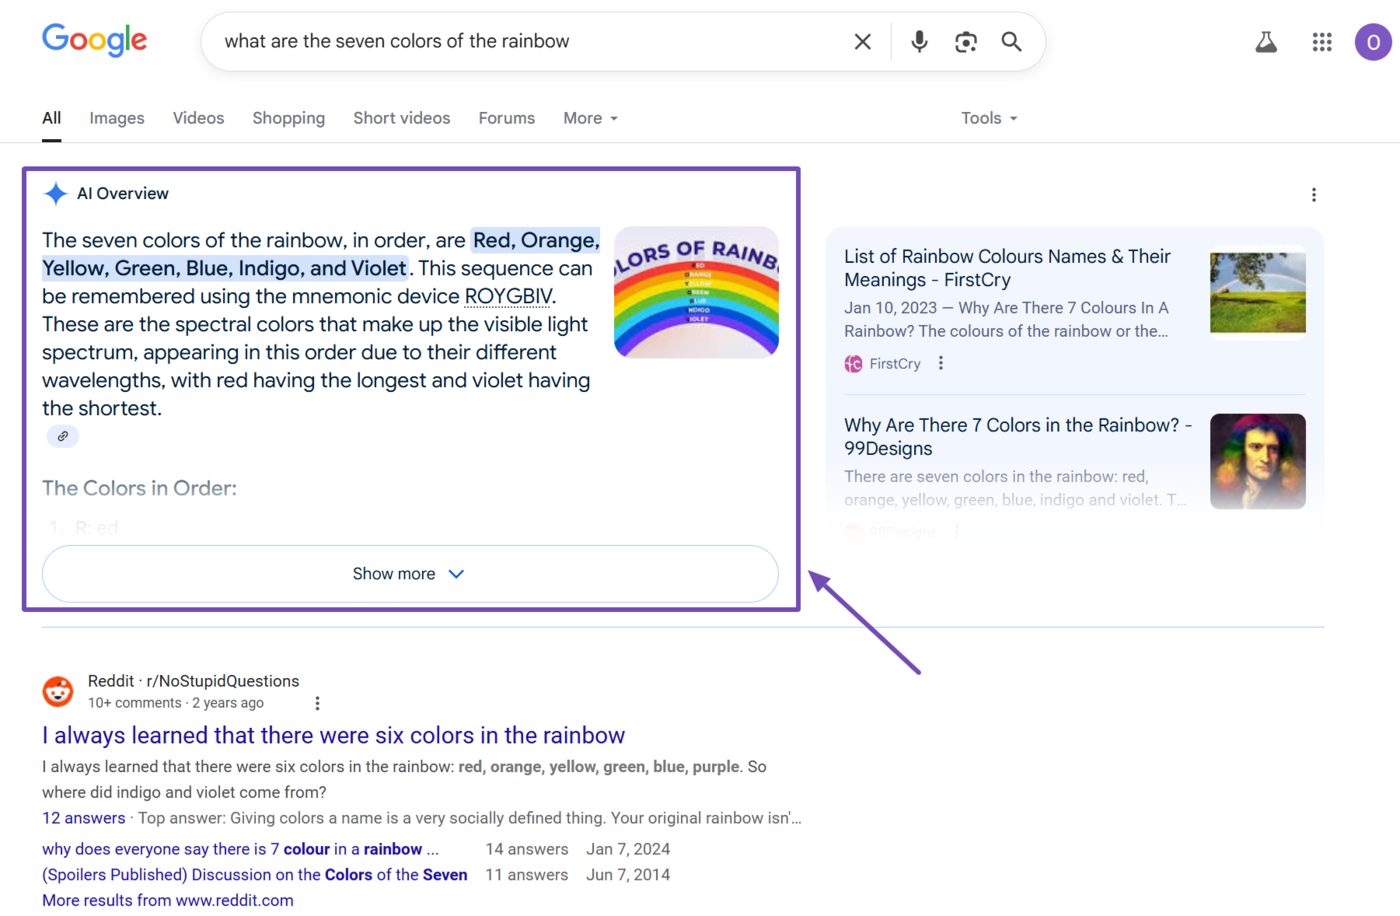
Task: Start voice search with microphone icon
Action: 919,41
